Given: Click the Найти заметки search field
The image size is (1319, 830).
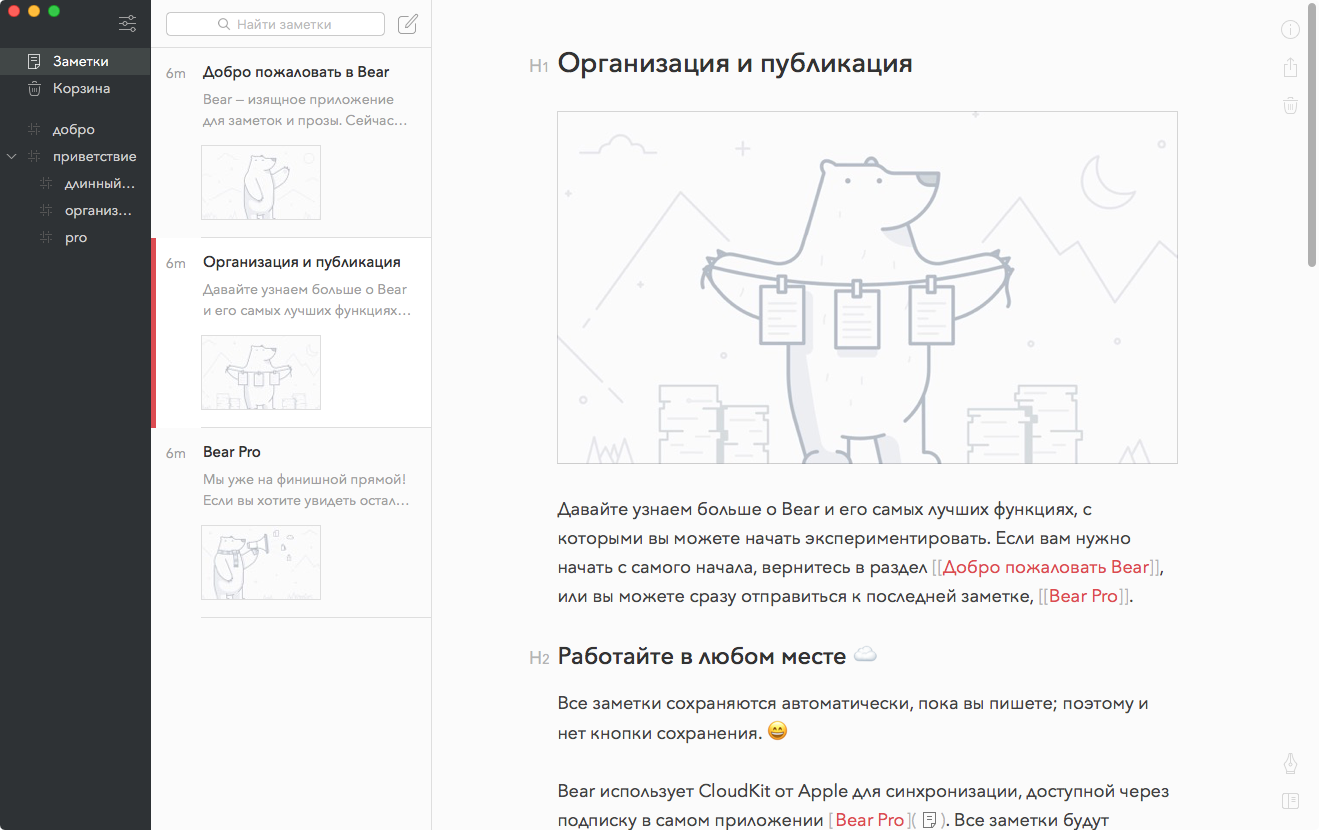Looking at the screenshot, I should click(275, 24).
